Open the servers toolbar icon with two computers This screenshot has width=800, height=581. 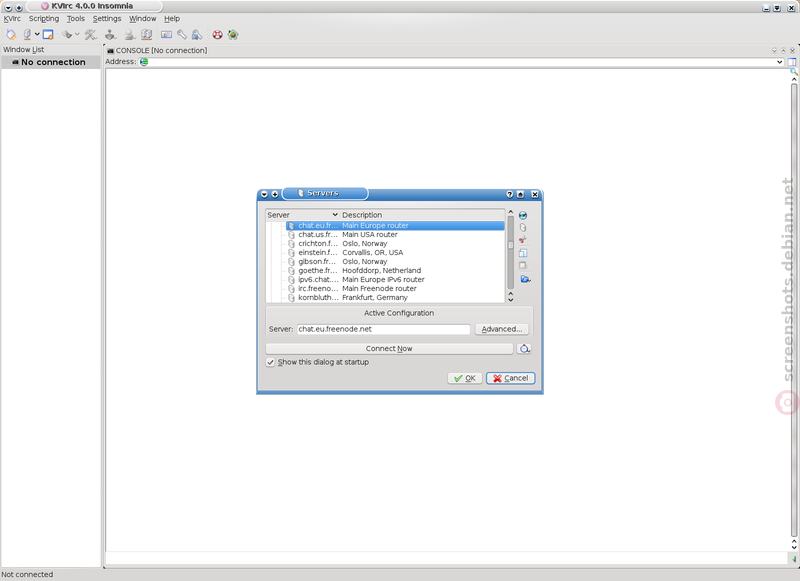pos(146,35)
